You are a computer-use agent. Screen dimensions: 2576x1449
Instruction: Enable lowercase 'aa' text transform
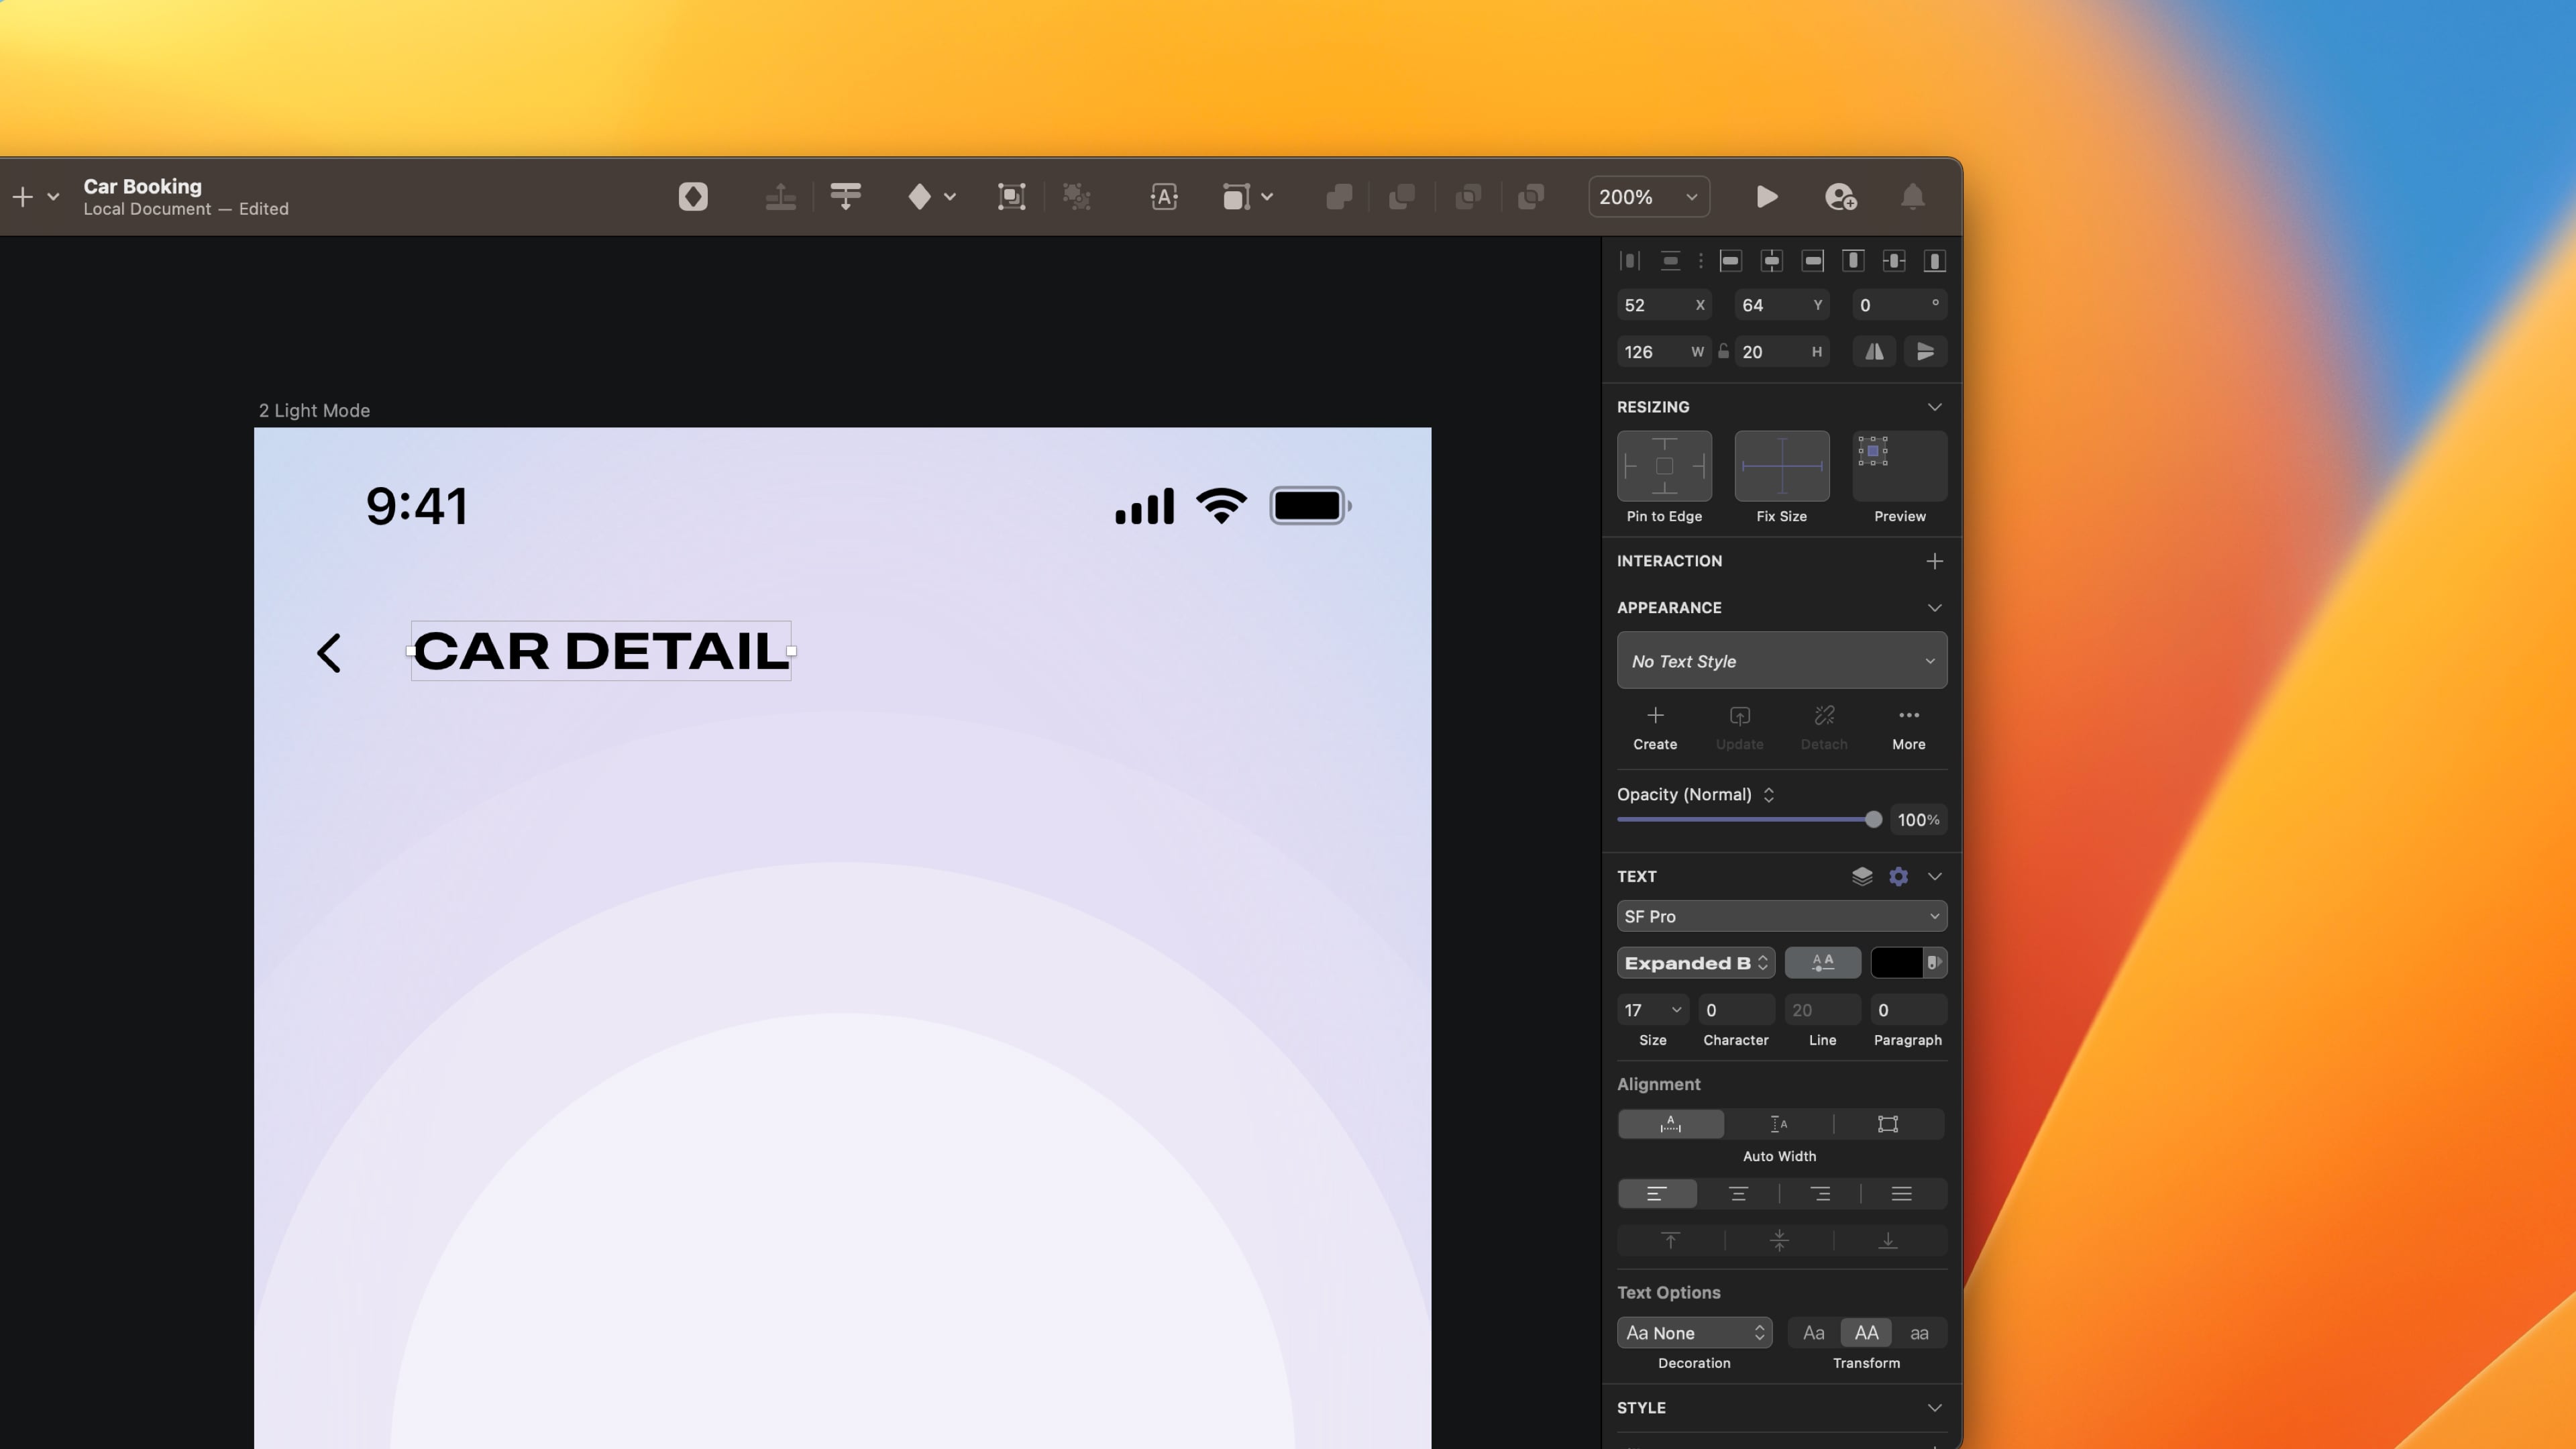tap(1918, 1333)
